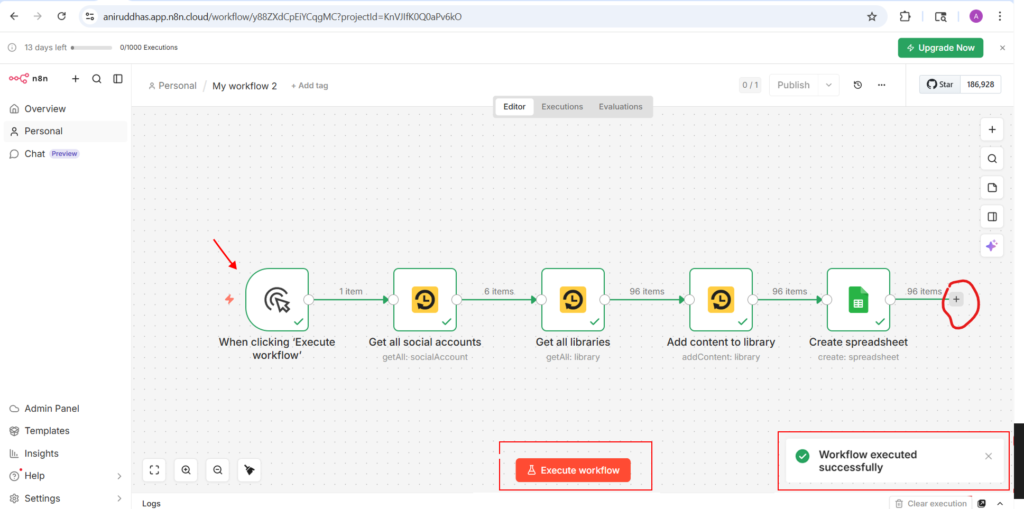This screenshot has height=509, width=1024.
Task: Switch to the Evaluations tab
Action: 620,107
